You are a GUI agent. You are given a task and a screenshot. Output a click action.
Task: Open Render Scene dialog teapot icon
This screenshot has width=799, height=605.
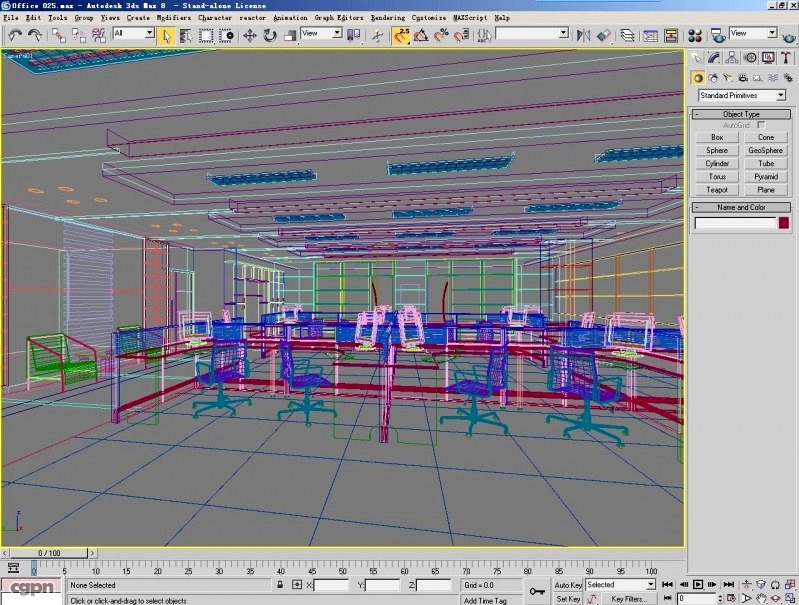click(718, 35)
